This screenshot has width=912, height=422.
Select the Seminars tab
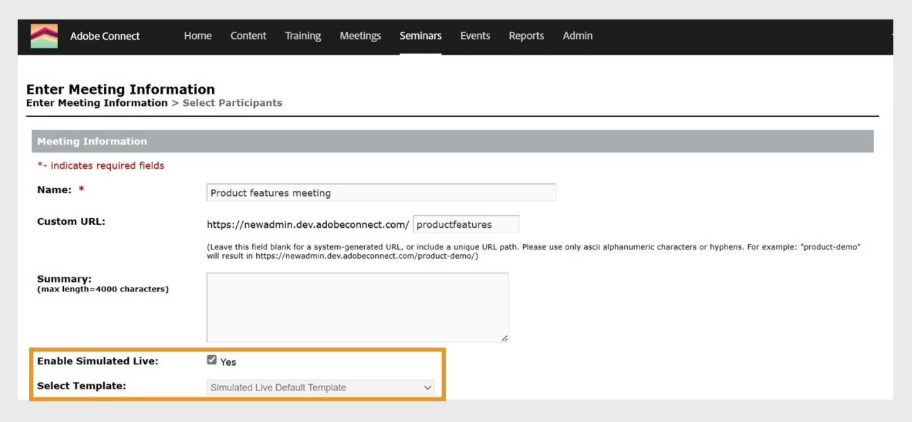pos(421,36)
